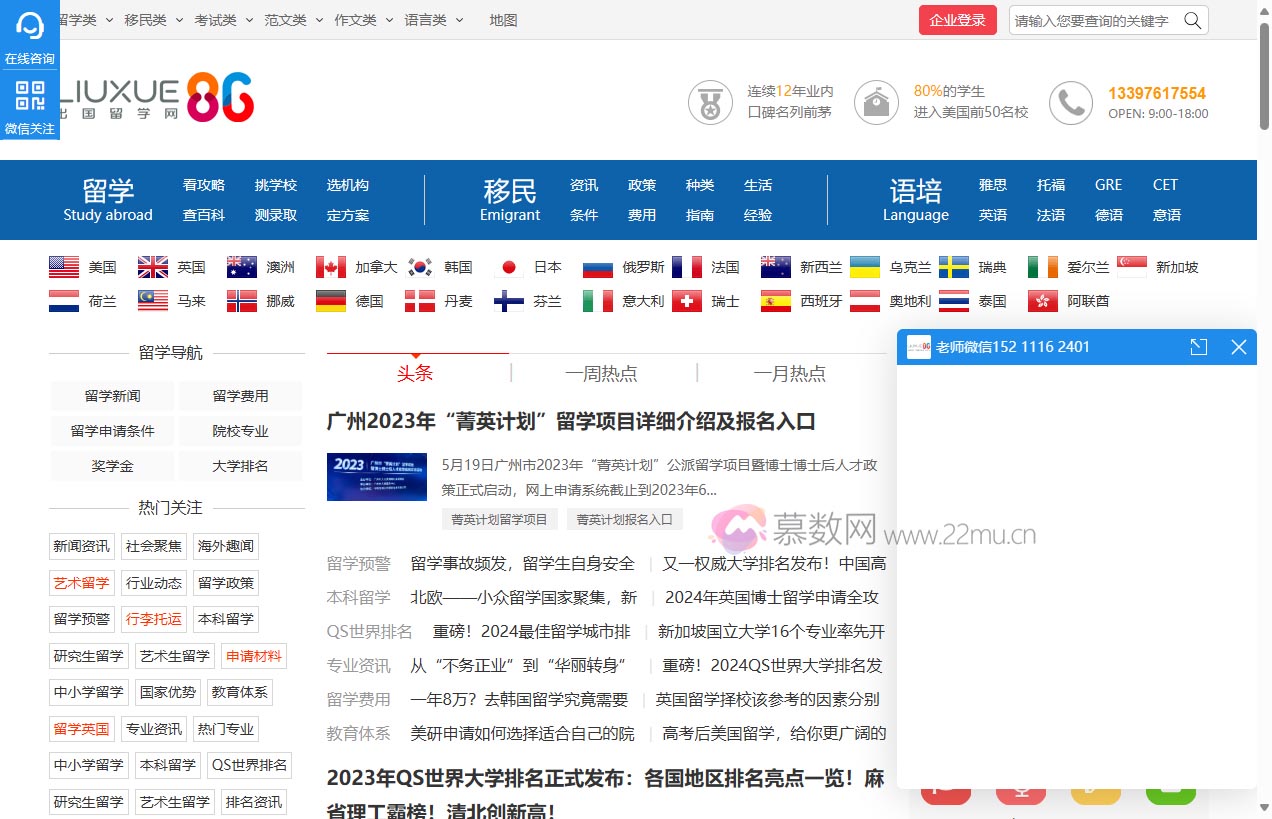Click the school icon beside 80%的学生
Viewport: 1272px width, 819px height.
point(876,101)
